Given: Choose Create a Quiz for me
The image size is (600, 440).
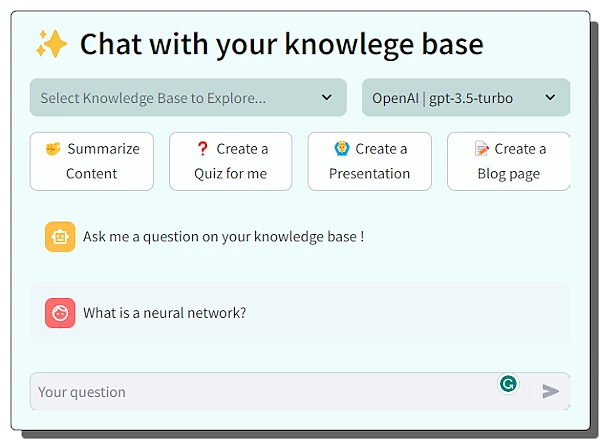Looking at the screenshot, I should click(x=231, y=161).
